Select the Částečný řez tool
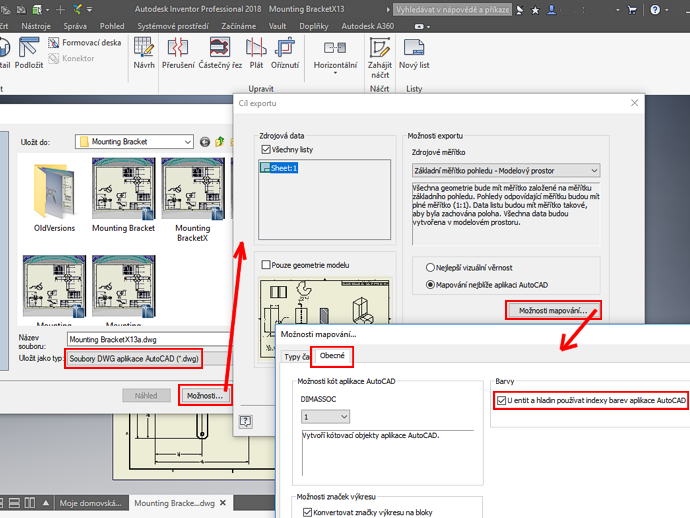Screen dimensions: 690x518 (x=220, y=53)
